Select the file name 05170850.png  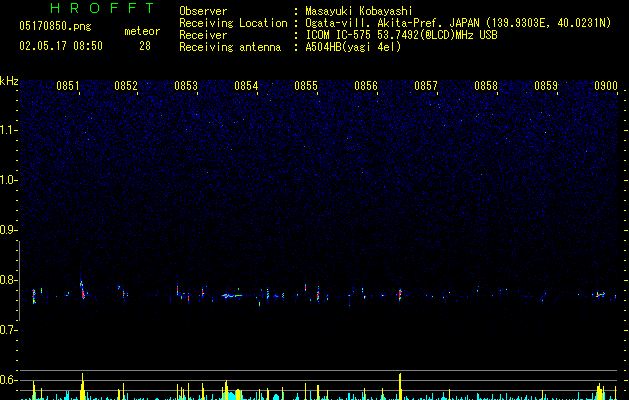coord(55,27)
